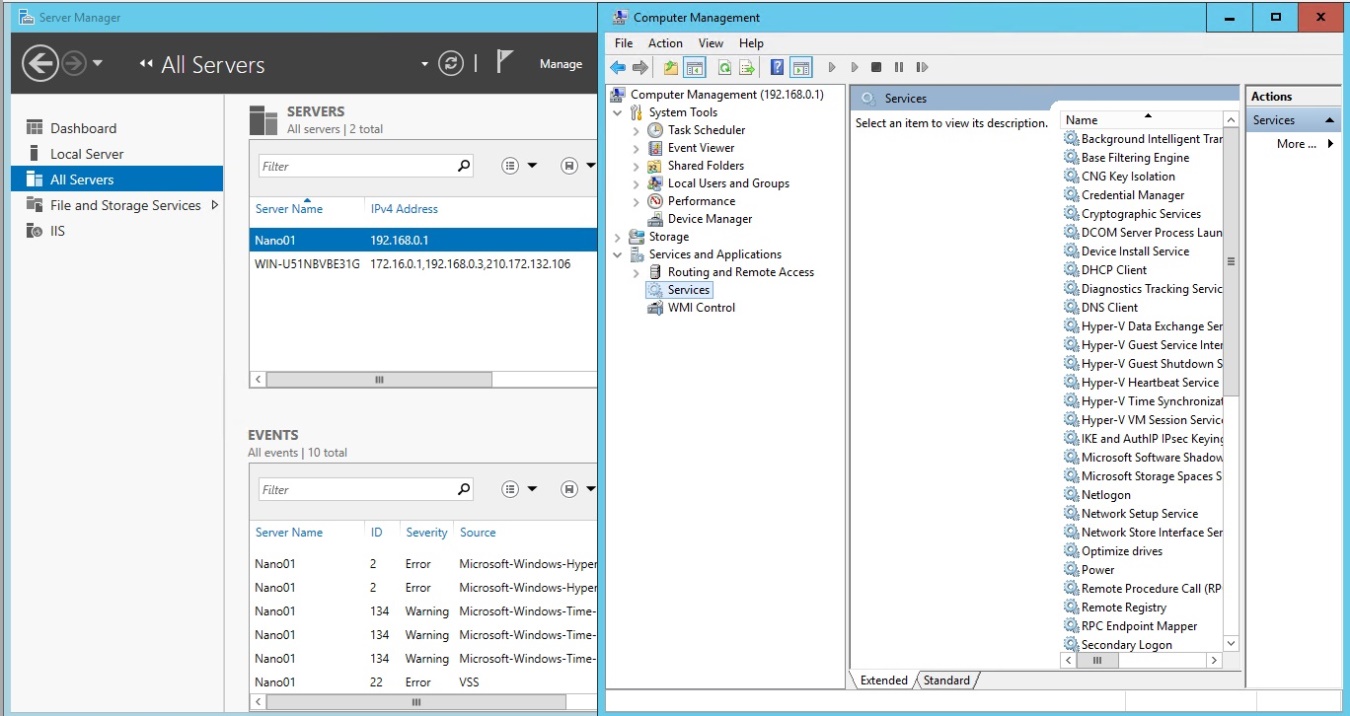The image size is (1350, 716).
Task: Click the Local Server icon in sidebar
Action: click(x=35, y=154)
